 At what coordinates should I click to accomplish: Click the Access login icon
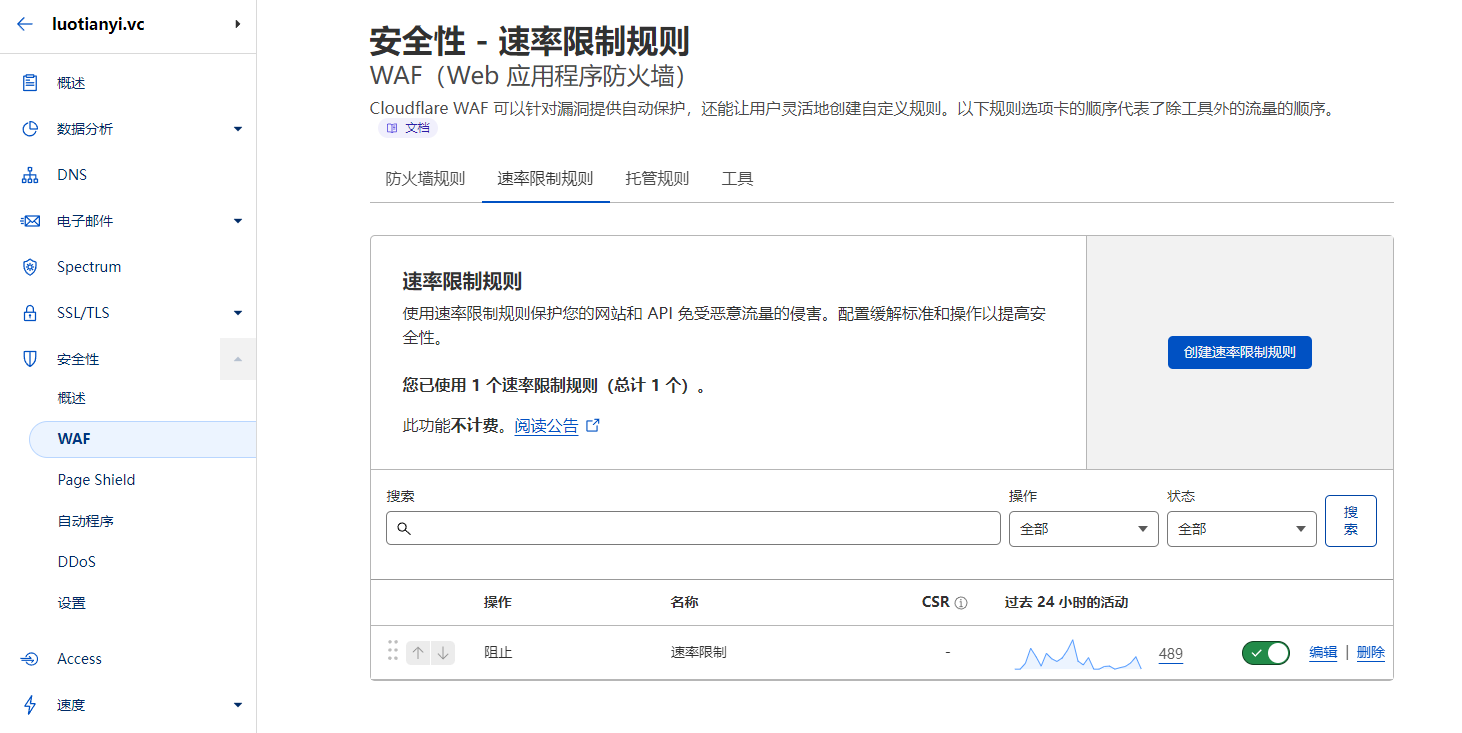tap(30, 659)
